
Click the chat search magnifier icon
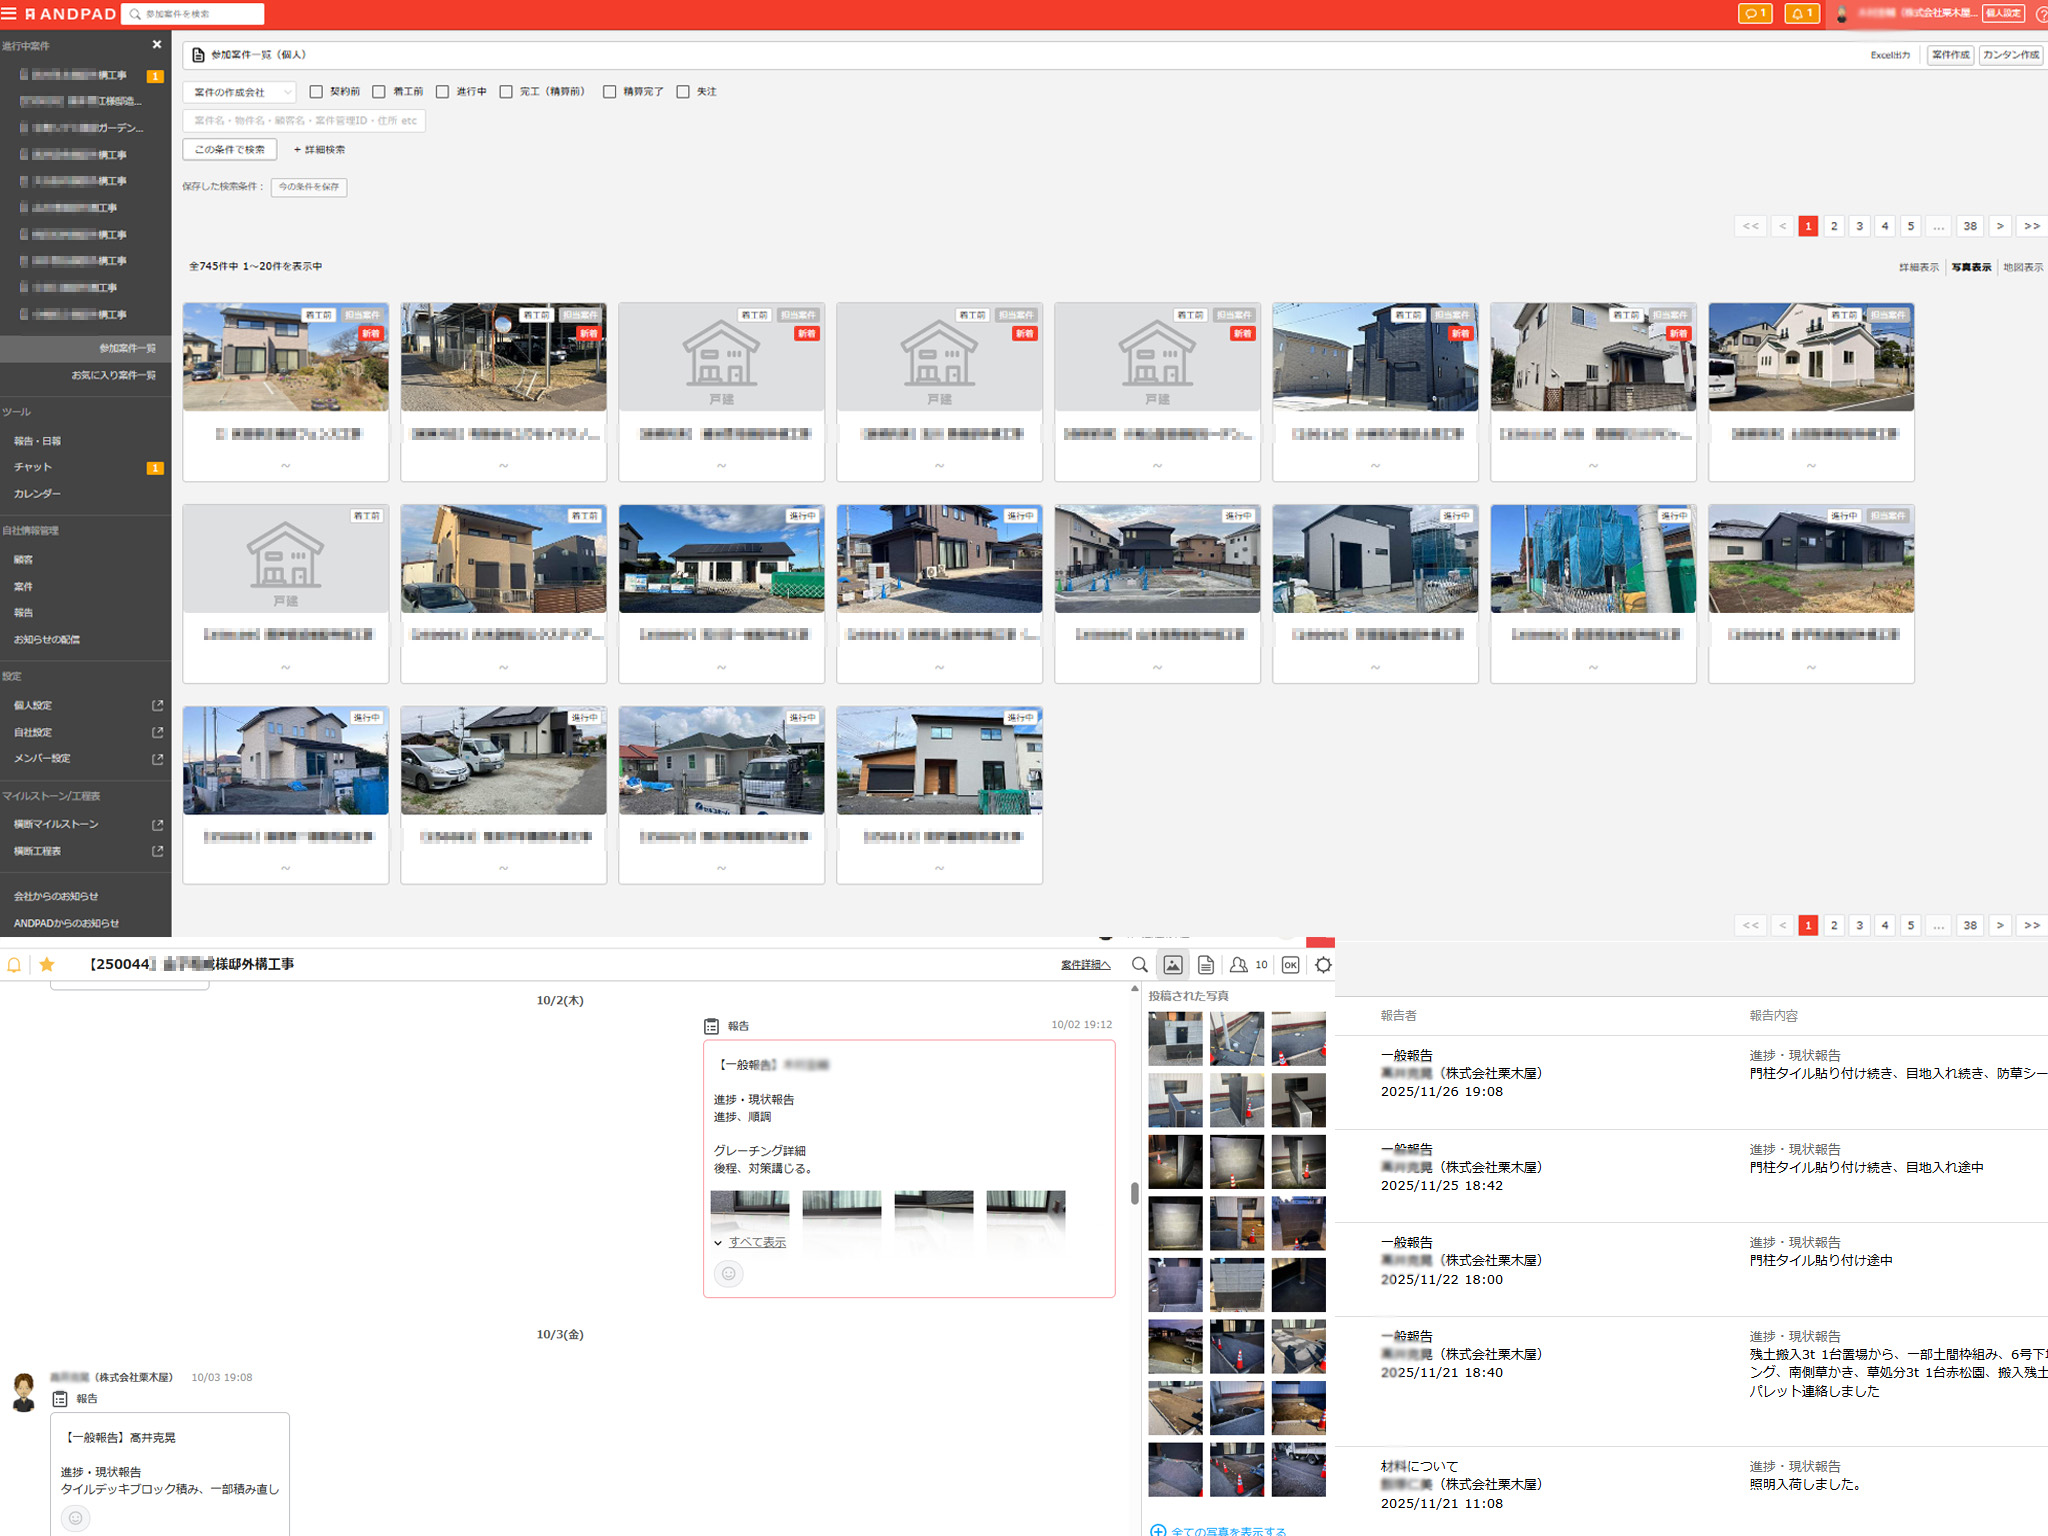1139,965
